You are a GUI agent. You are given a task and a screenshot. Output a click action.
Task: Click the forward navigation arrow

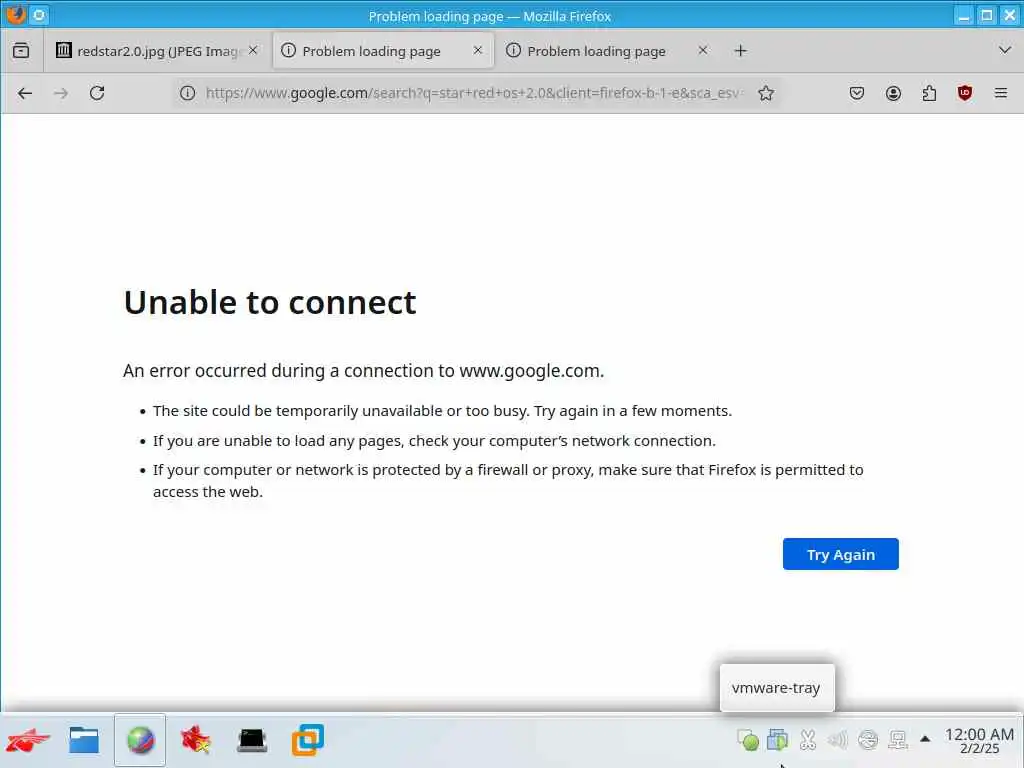pyautogui.click(x=61, y=93)
